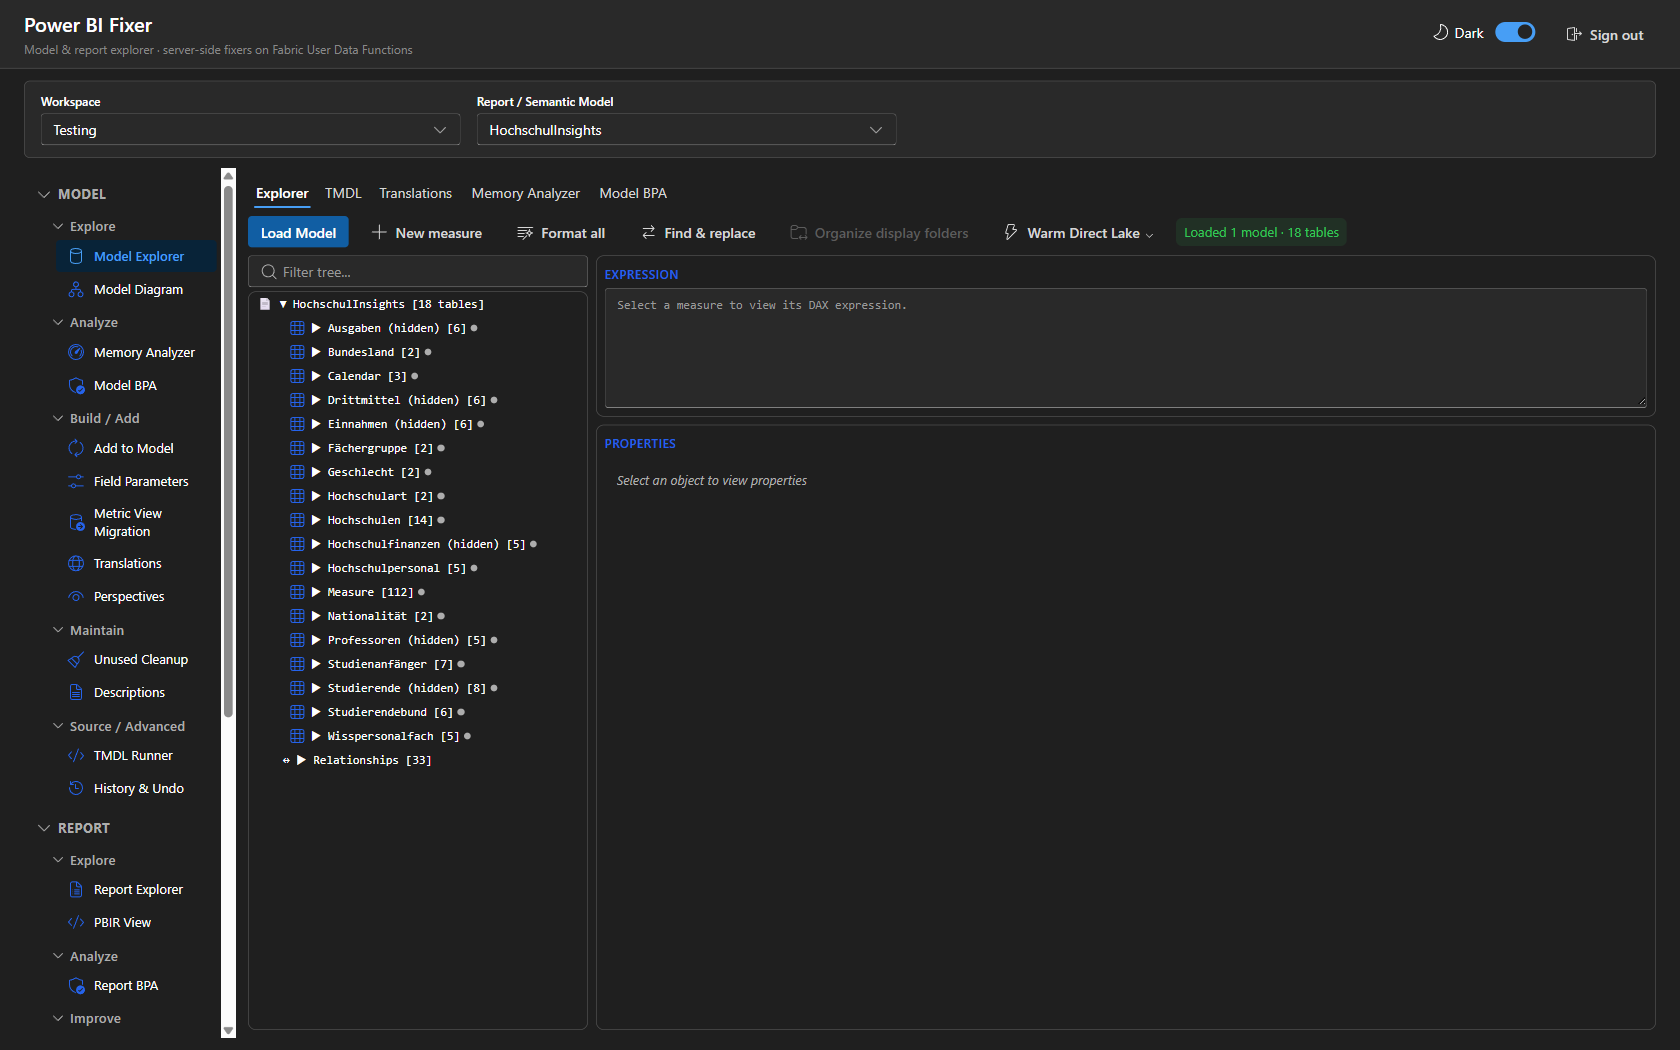Screen dimensions: 1680x1050
Task: Switch to the TMDL tab
Action: pyautogui.click(x=343, y=193)
